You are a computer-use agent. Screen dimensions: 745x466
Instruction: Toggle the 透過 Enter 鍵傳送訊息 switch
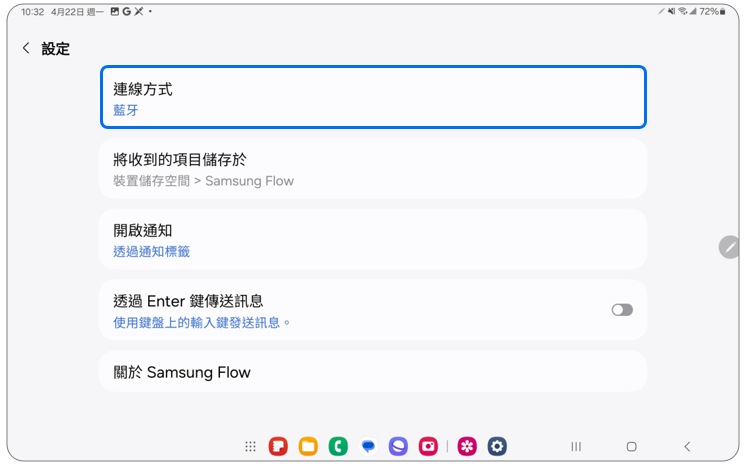(622, 310)
